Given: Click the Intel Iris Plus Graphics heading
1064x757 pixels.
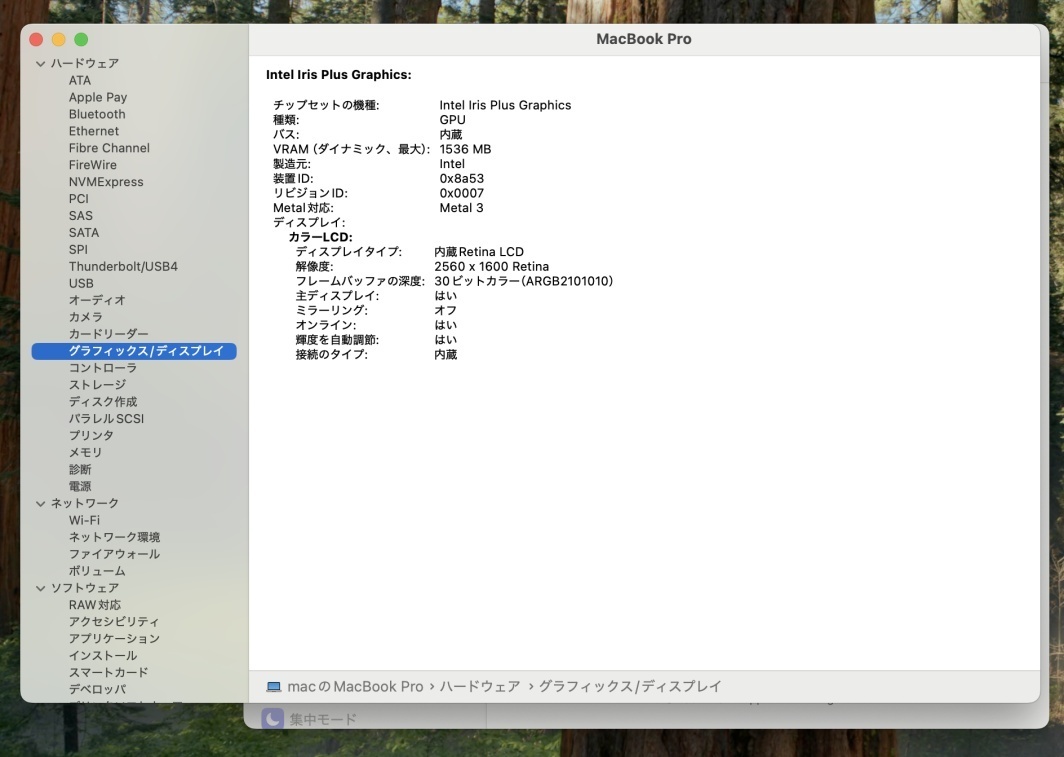Looking at the screenshot, I should [338, 75].
